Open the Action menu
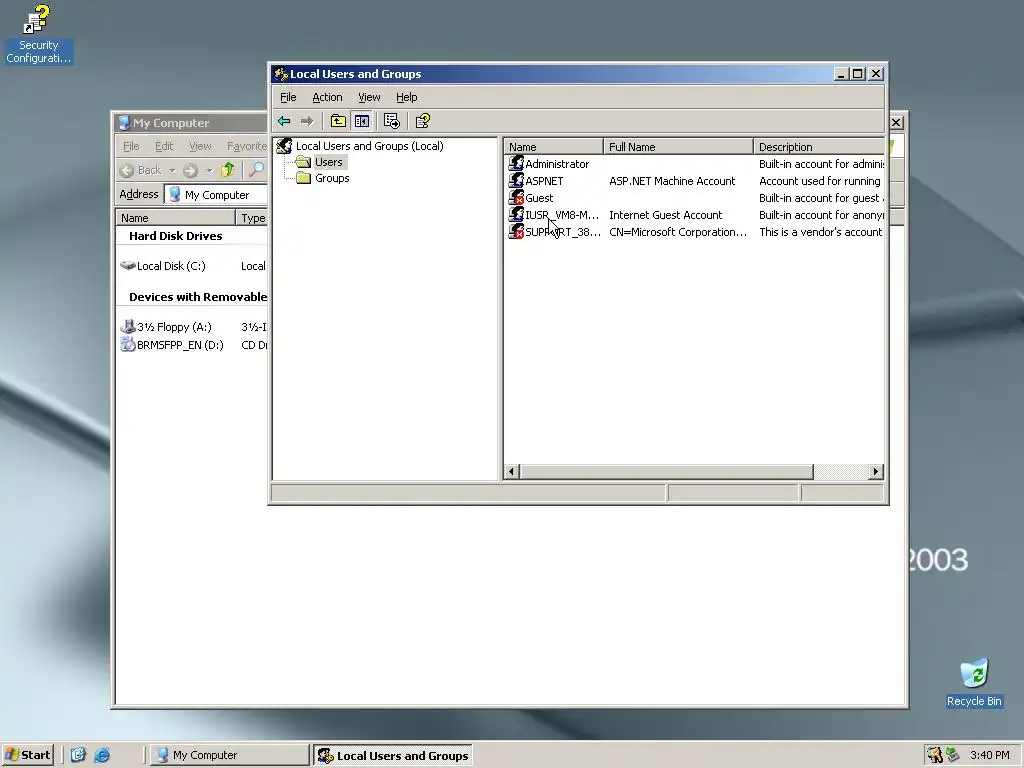This screenshot has width=1024, height=768. tap(327, 97)
